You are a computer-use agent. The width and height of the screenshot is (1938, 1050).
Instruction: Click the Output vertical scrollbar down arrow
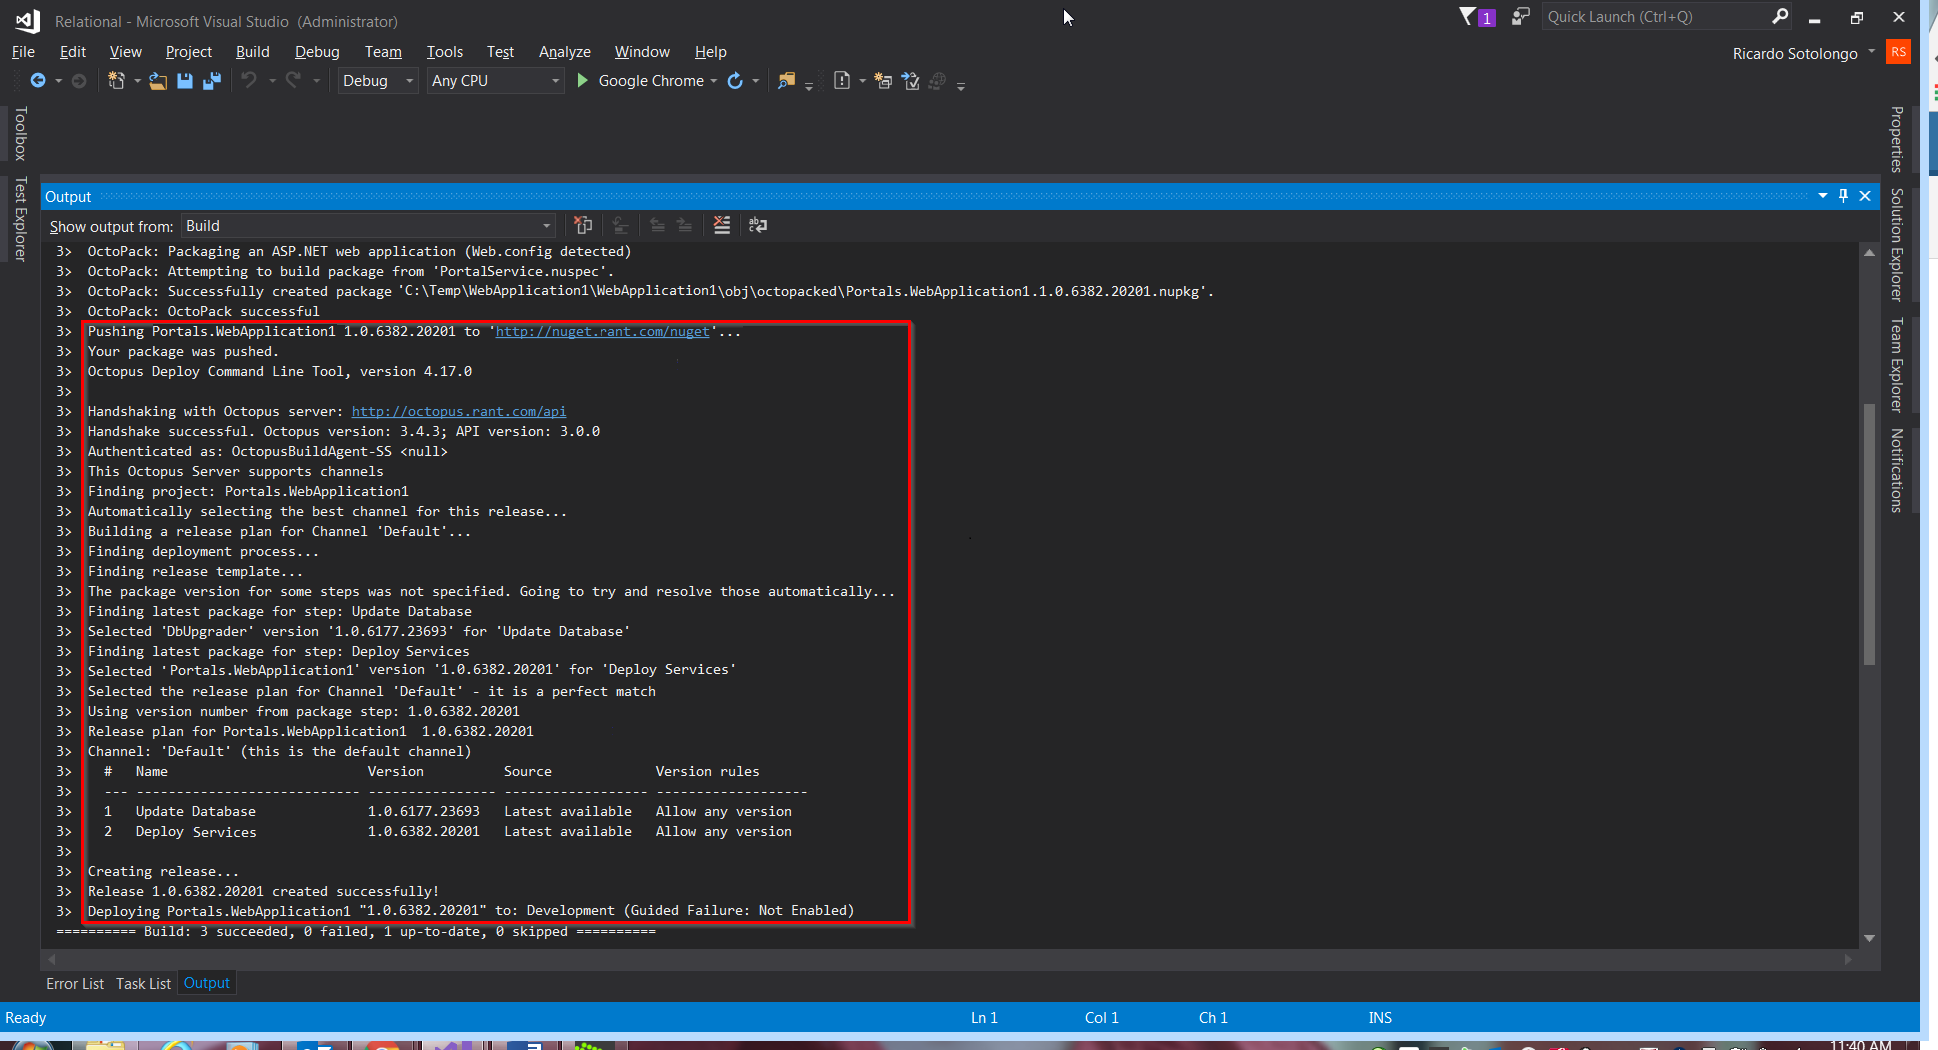point(1869,938)
